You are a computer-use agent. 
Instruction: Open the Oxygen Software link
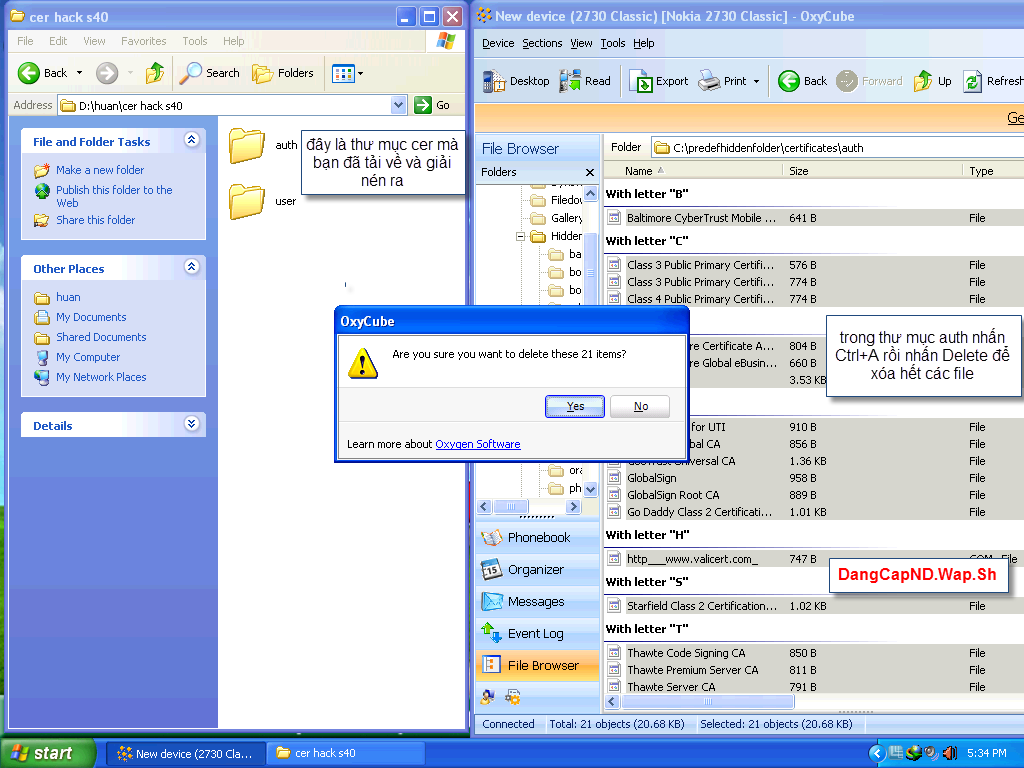tap(478, 444)
